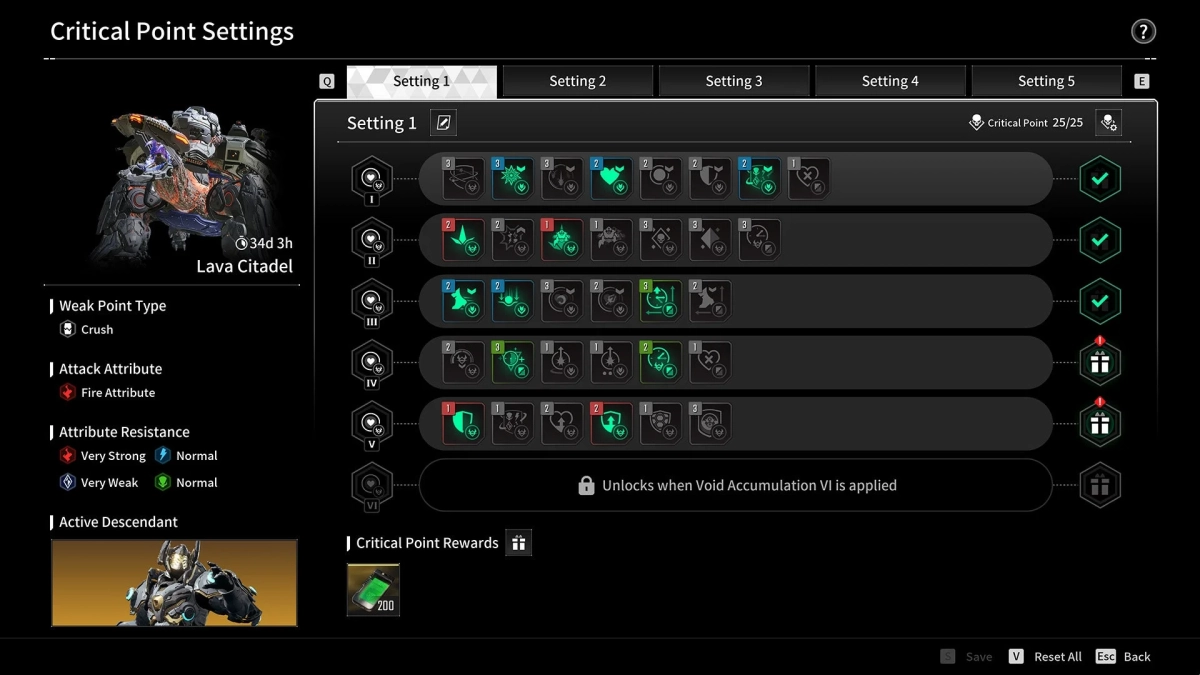Image resolution: width=1200 pixels, height=675 pixels.
Task: Select the green heart modifier in row I
Action: 610,178
